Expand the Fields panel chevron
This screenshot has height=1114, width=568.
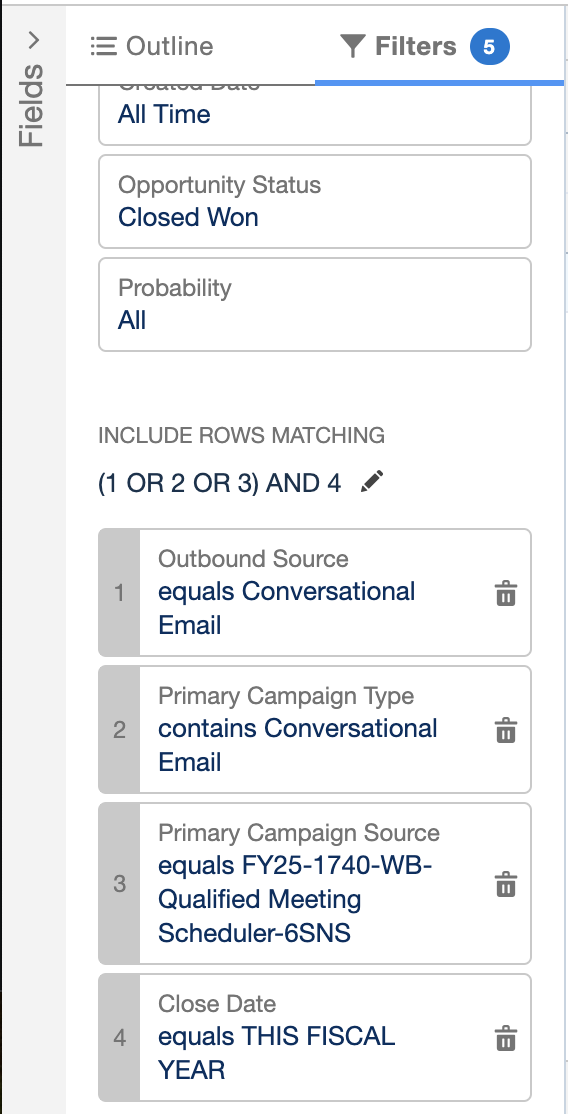point(33,40)
